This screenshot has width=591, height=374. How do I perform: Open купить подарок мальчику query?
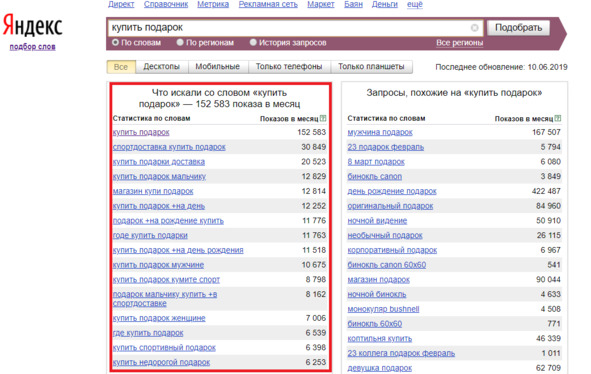[159, 176]
